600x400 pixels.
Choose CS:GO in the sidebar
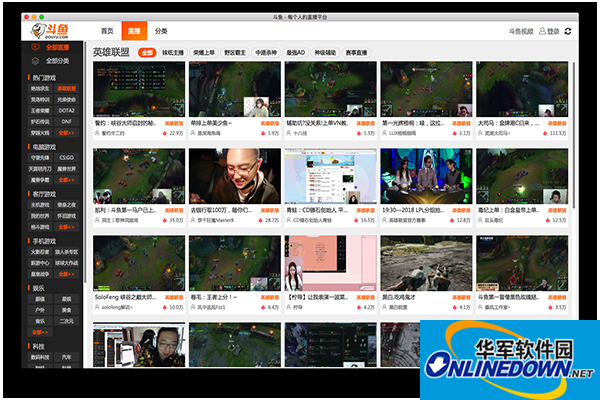click(67, 158)
